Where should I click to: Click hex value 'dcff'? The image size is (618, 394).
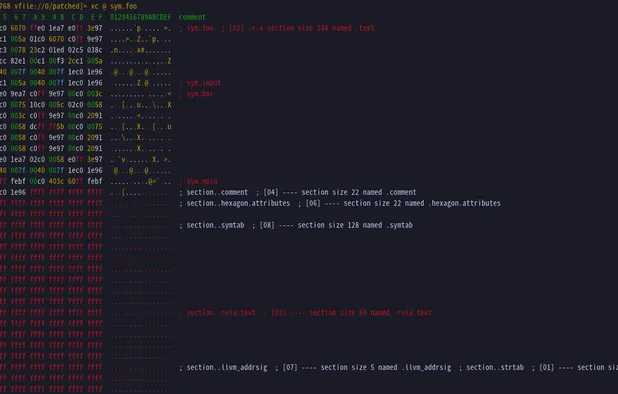tap(37, 126)
